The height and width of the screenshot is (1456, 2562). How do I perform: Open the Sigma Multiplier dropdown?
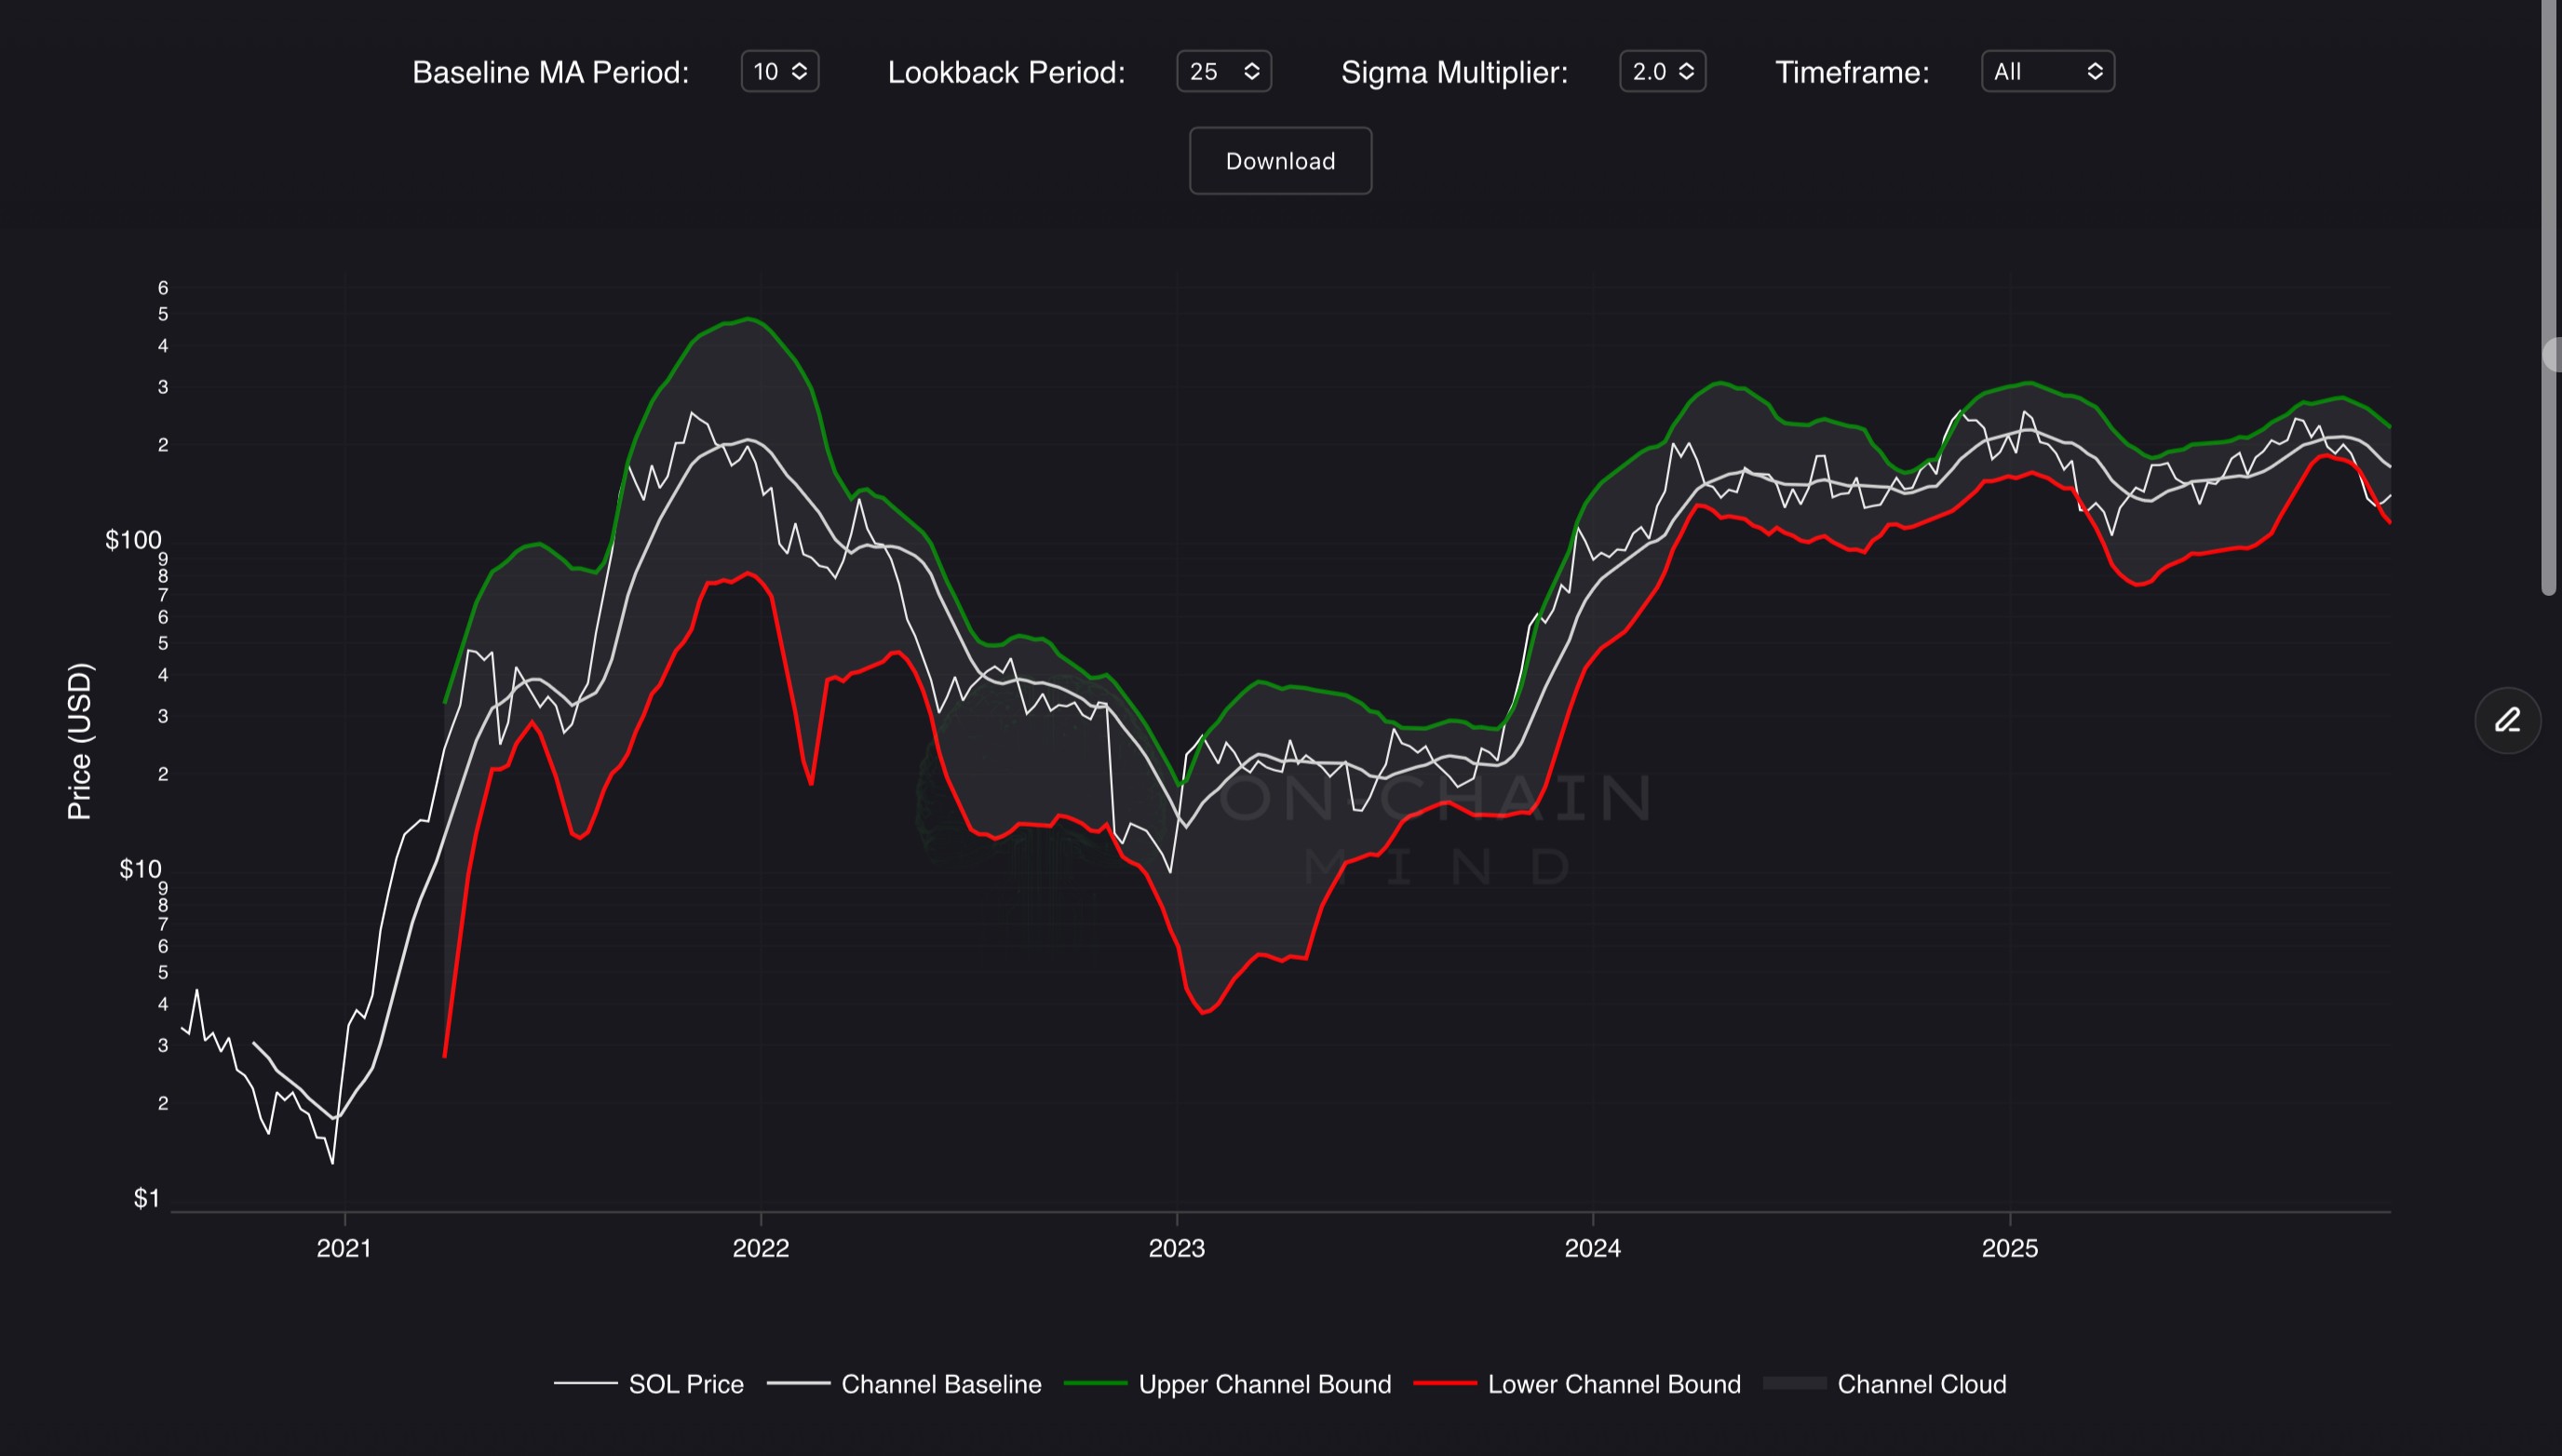click(x=1662, y=72)
